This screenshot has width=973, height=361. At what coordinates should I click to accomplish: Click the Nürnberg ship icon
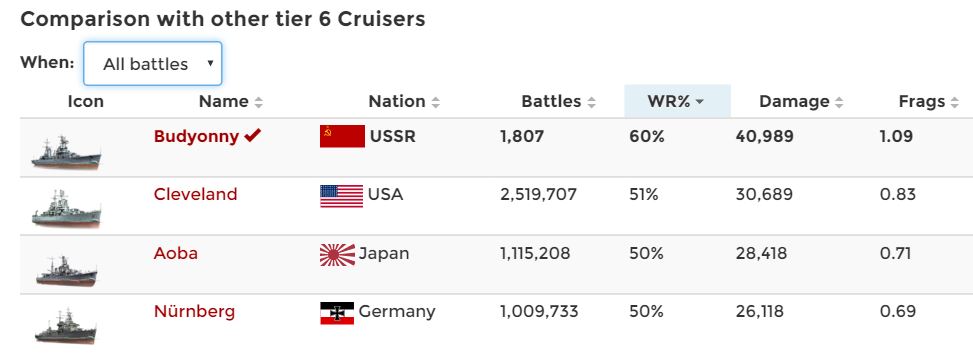pos(66,326)
